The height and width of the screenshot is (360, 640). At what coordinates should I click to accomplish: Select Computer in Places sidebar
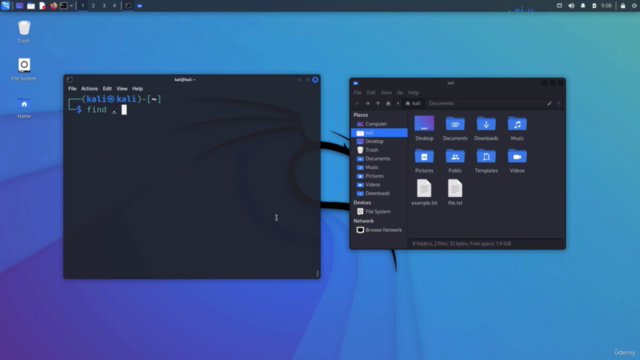pos(379,124)
